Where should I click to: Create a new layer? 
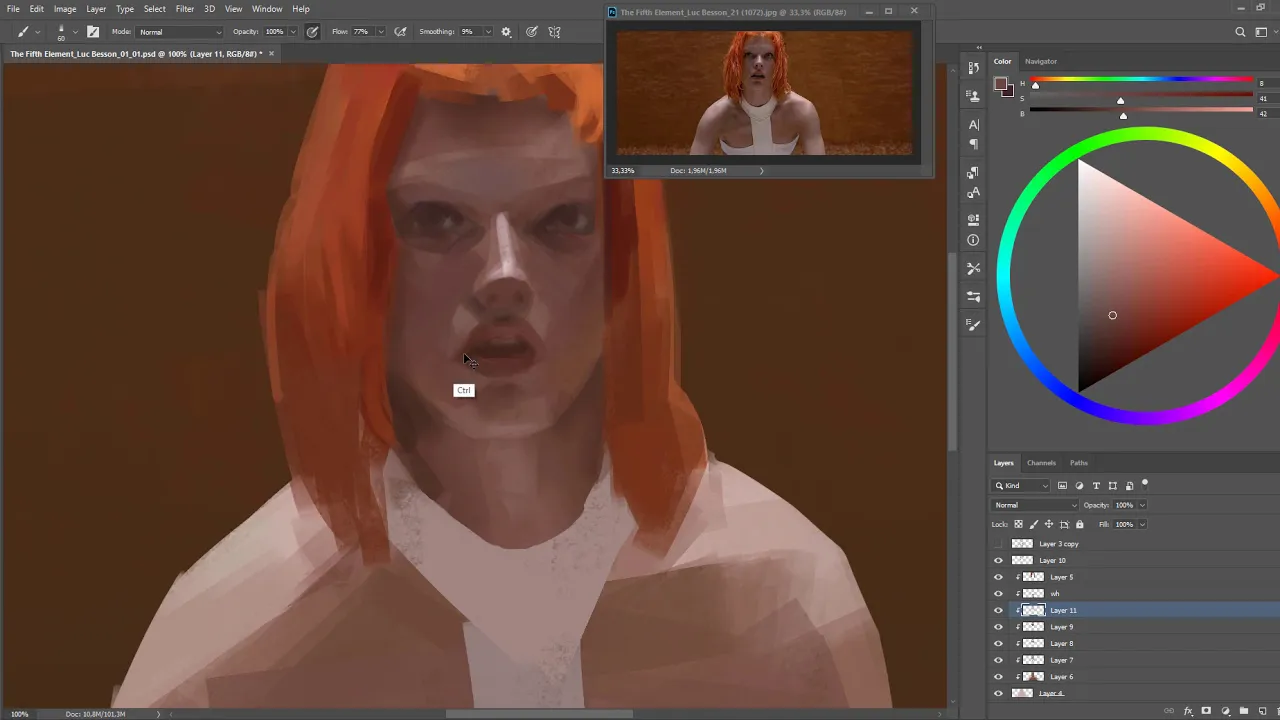point(1263,711)
